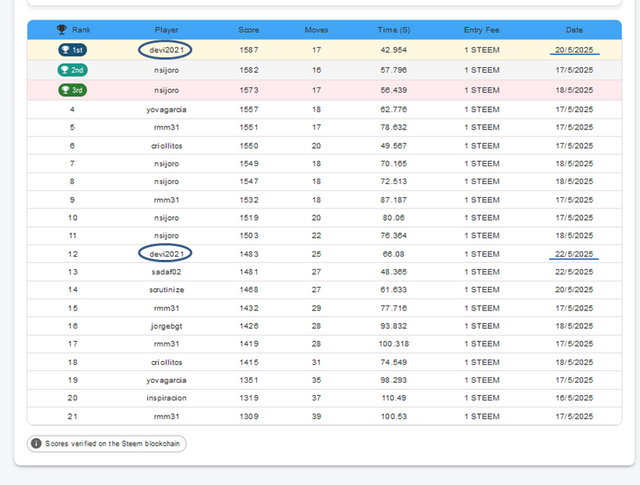
Task: Click date 20/5/2025 in first row
Action: pyautogui.click(x=574, y=50)
